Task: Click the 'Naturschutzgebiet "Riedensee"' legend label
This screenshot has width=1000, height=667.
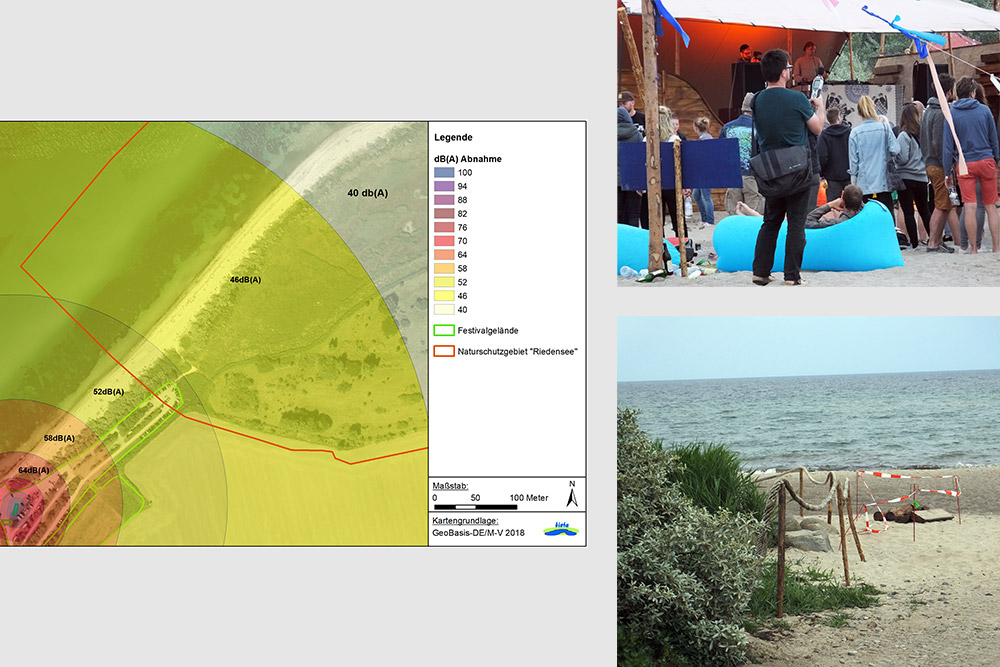Action: (x=517, y=351)
